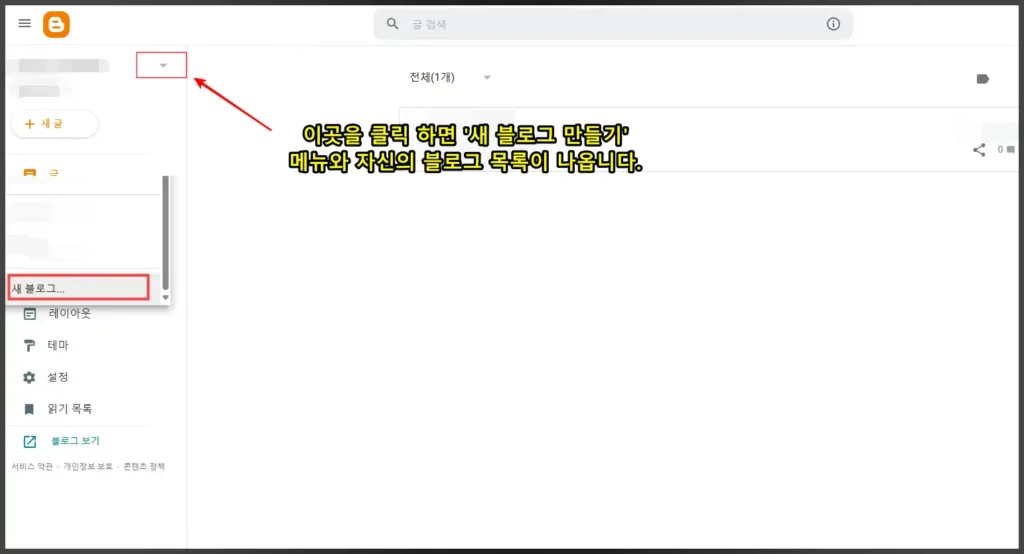Open the info icon in search bar
This screenshot has height=554, width=1024.
(x=833, y=24)
